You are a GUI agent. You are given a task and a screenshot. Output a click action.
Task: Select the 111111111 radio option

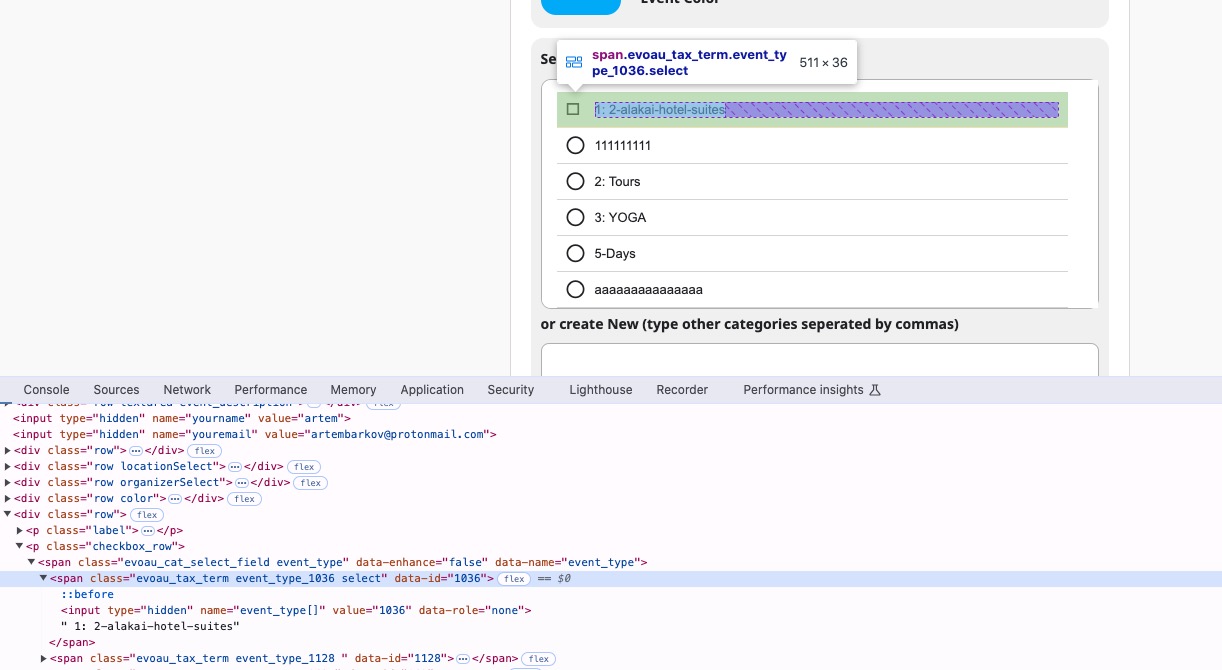[x=575, y=146]
